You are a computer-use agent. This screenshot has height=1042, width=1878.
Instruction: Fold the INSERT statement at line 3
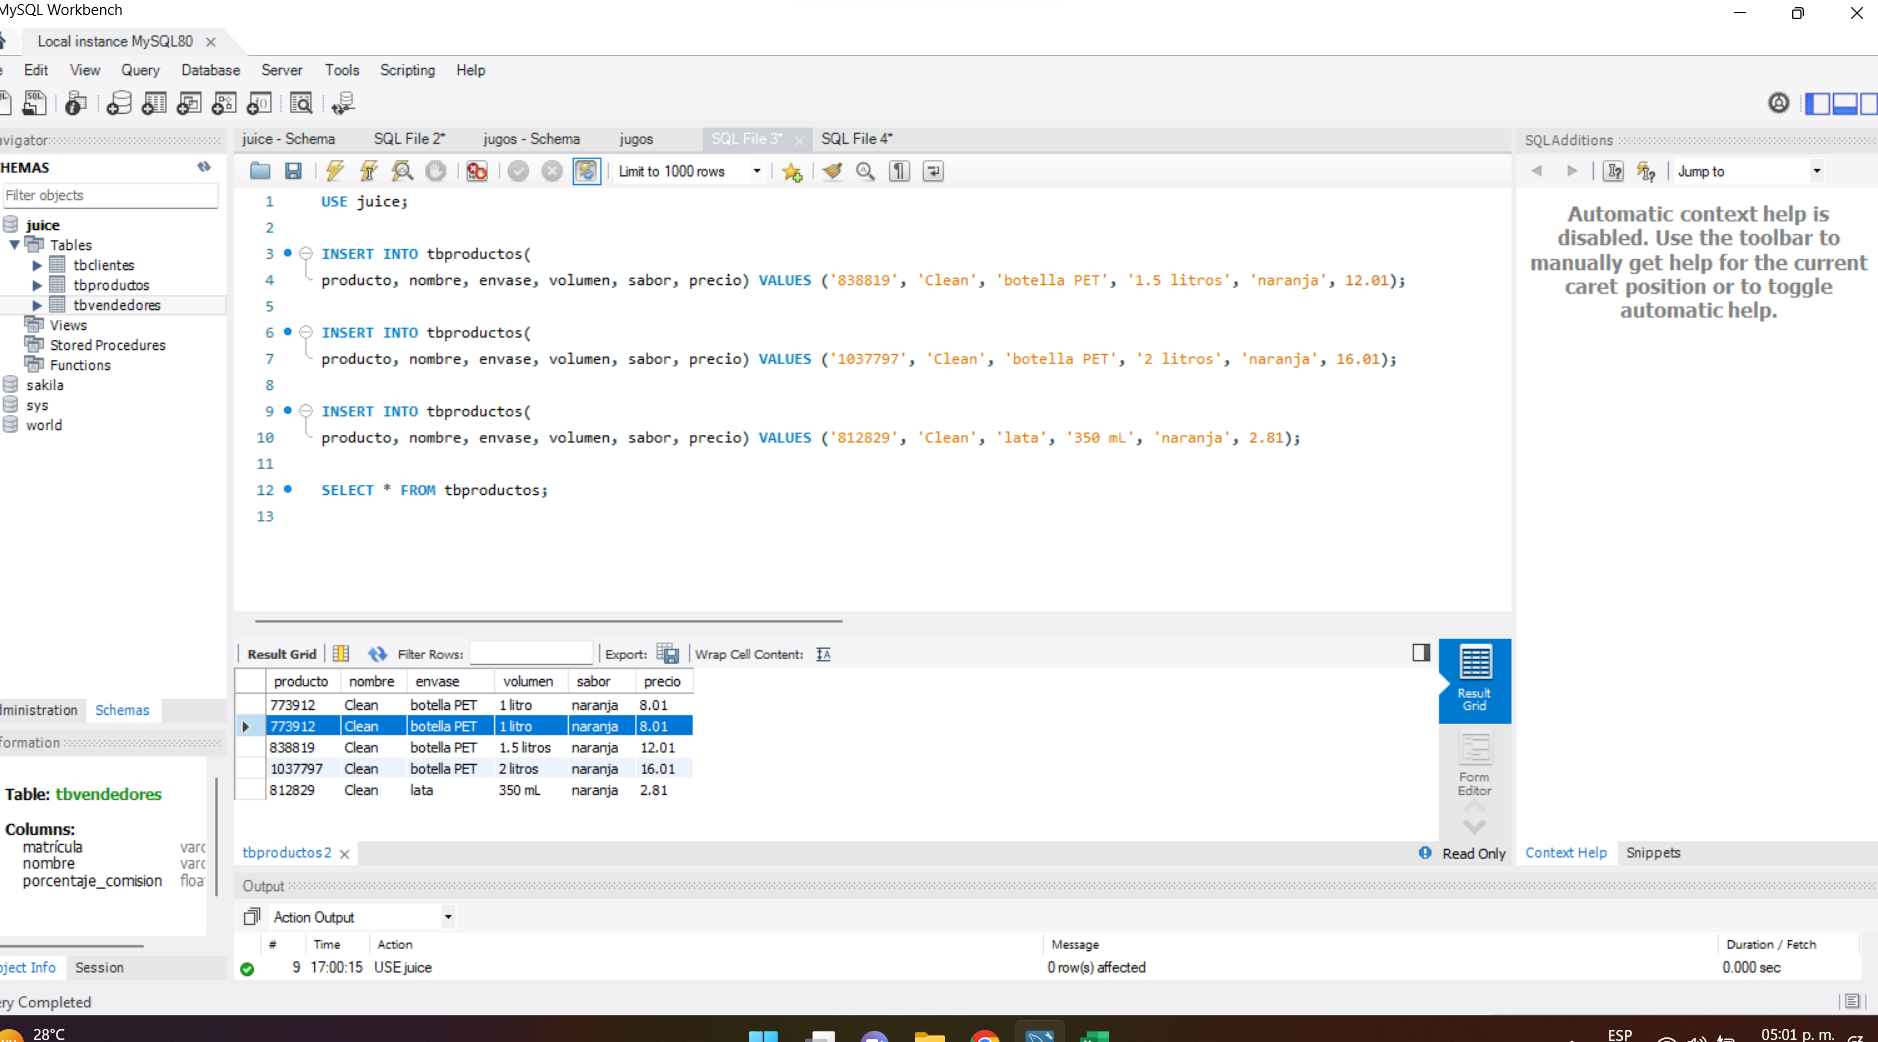[x=306, y=254]
